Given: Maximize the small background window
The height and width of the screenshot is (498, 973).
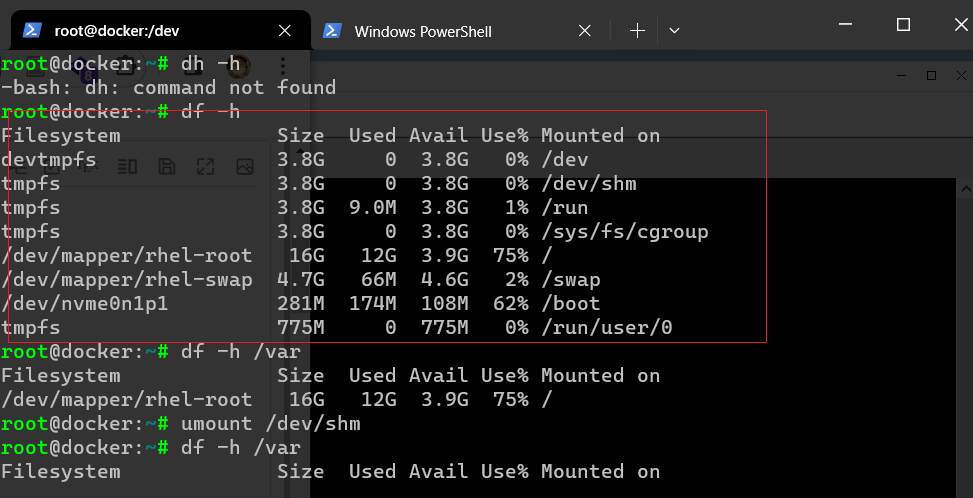Looking at the screenshot, I should [x=931, y=76].
